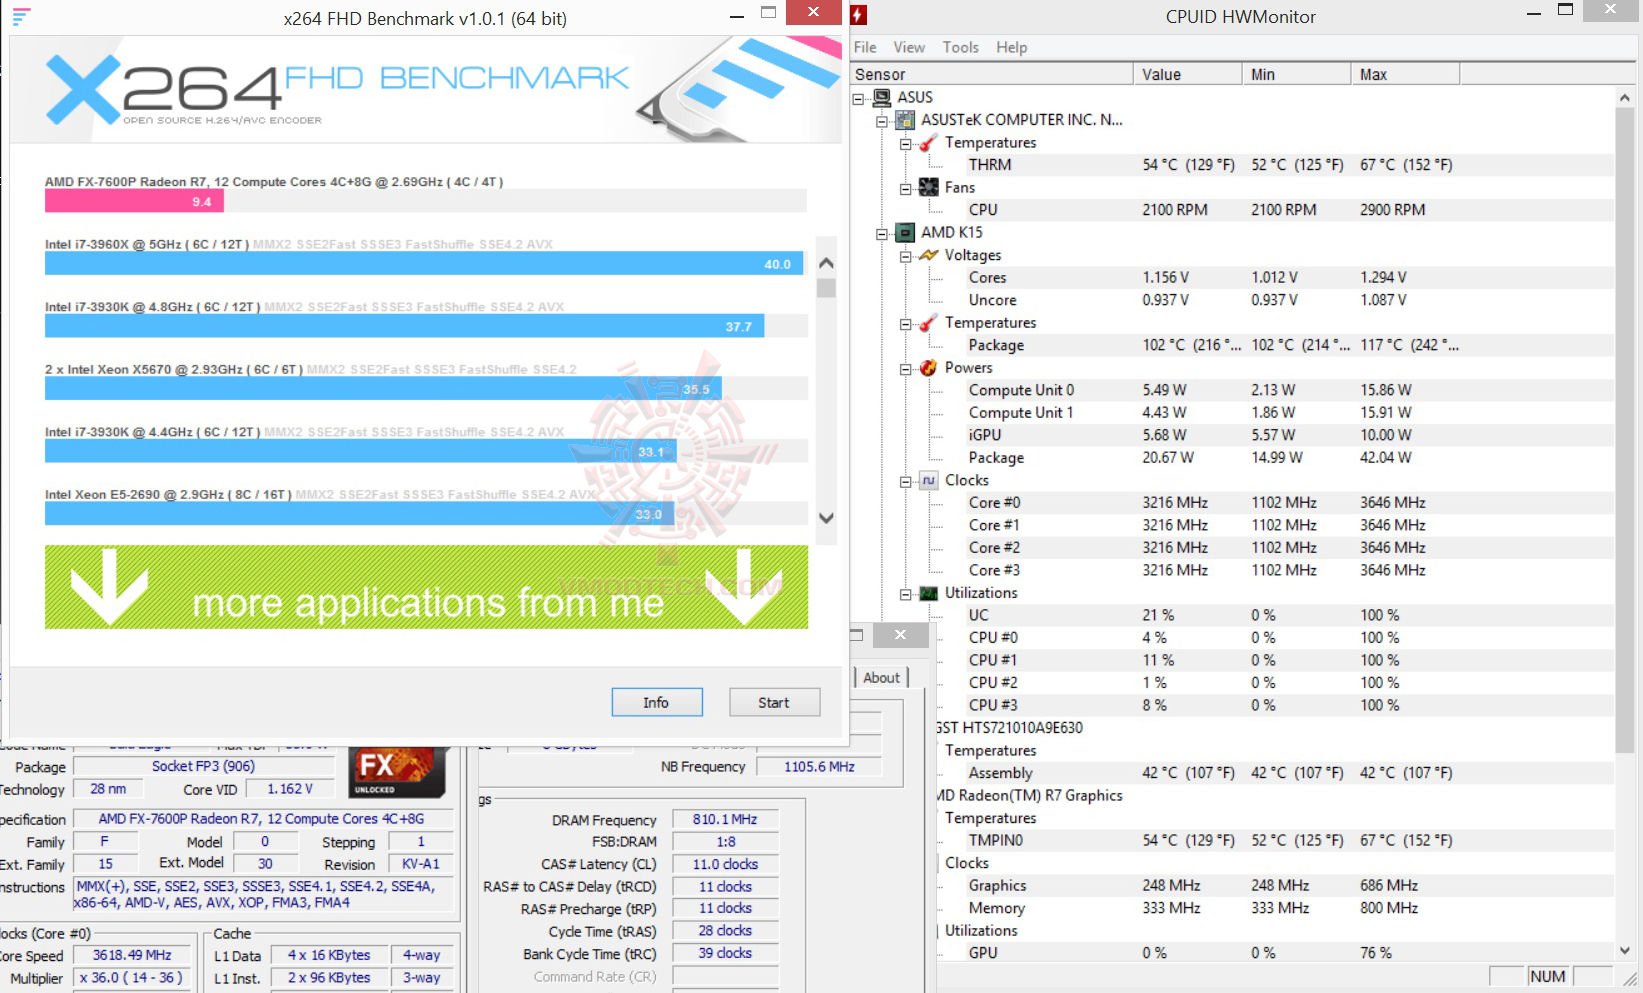This screenshot has height=993, width=1643.
Task: Click the Core Speed field in CPU-Z
Action: click(x=132, y=955)
